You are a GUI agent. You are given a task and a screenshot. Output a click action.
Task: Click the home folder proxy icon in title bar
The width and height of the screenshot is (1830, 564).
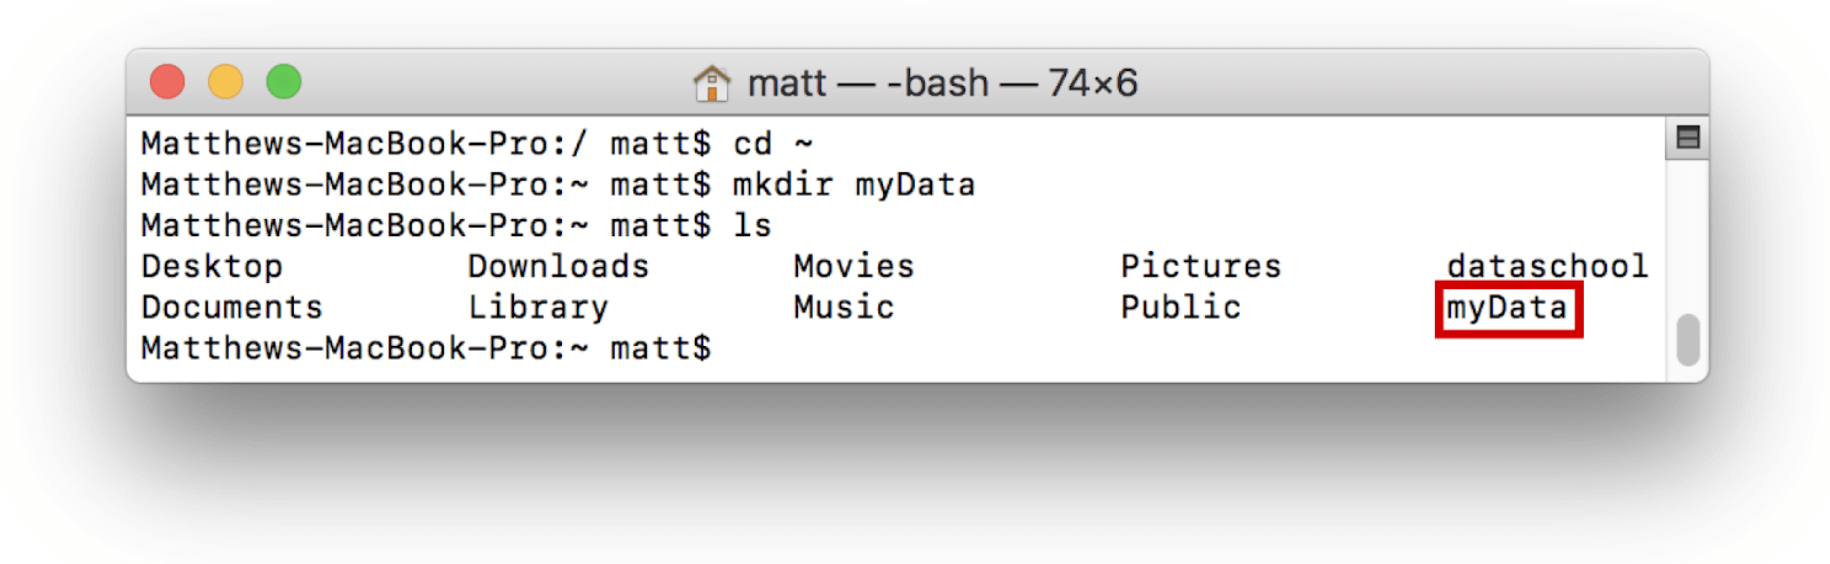[x=711, y=83]
